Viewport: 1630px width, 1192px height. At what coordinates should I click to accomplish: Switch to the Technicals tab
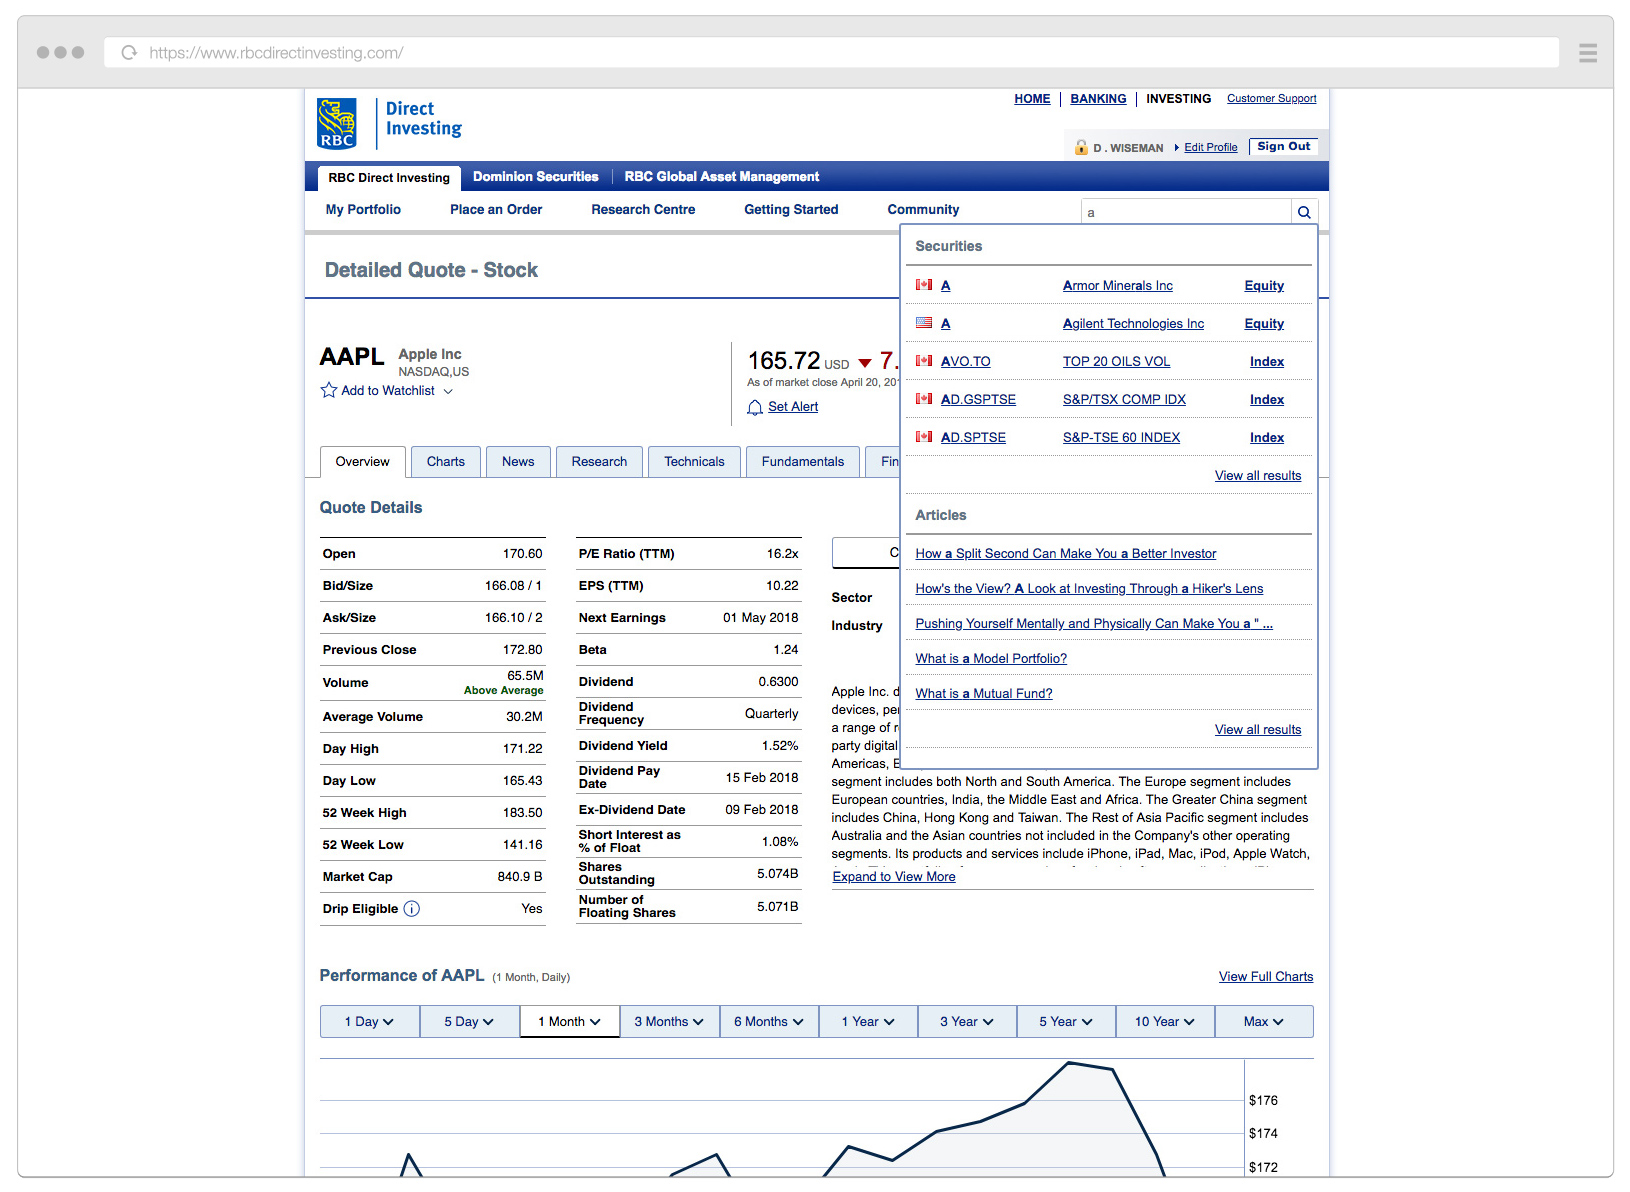(694, 462)
